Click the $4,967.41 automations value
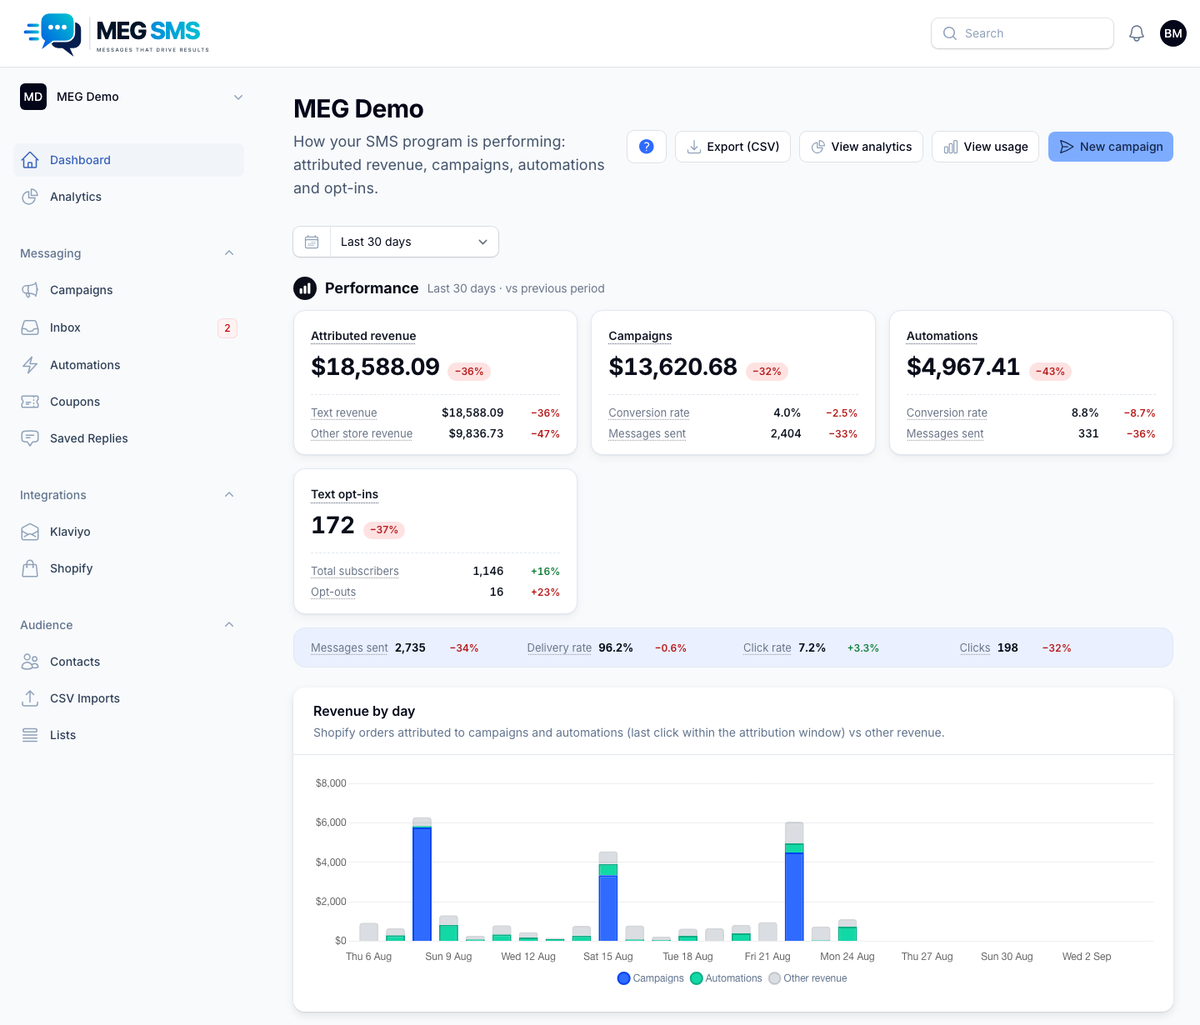This screenshot has height=1025, width=1200. pos(963,367)
